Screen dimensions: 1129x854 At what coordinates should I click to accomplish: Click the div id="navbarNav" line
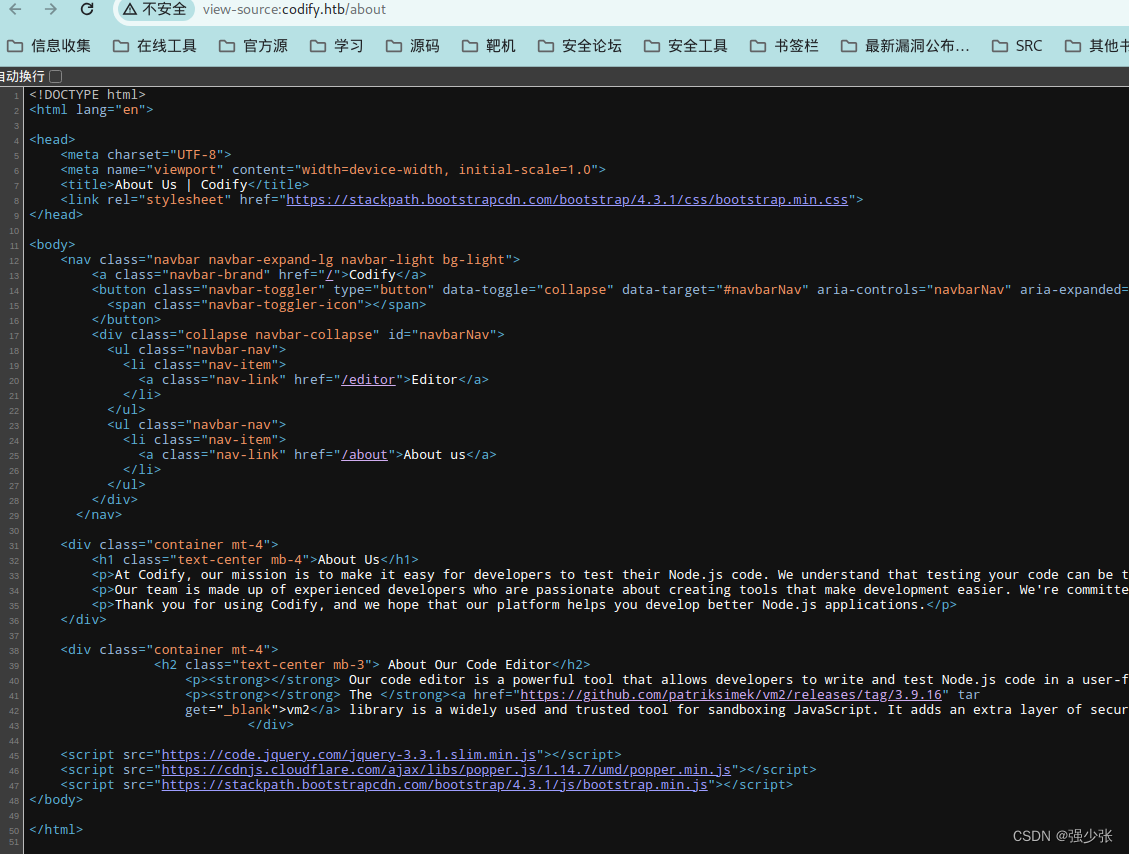298,335
